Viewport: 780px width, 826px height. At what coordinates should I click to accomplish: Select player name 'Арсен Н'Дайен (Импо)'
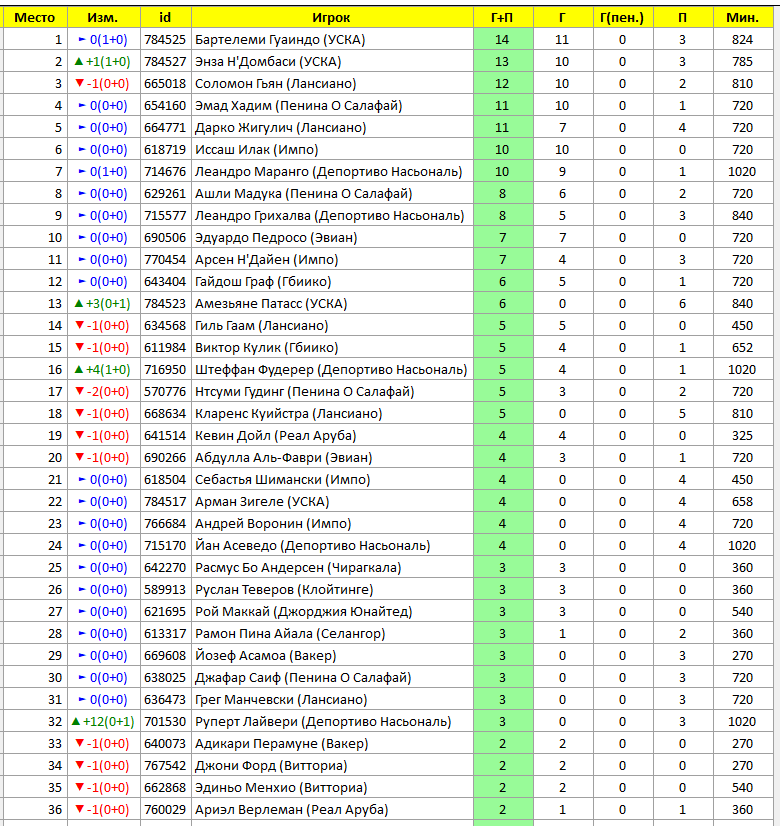[266, 260]
